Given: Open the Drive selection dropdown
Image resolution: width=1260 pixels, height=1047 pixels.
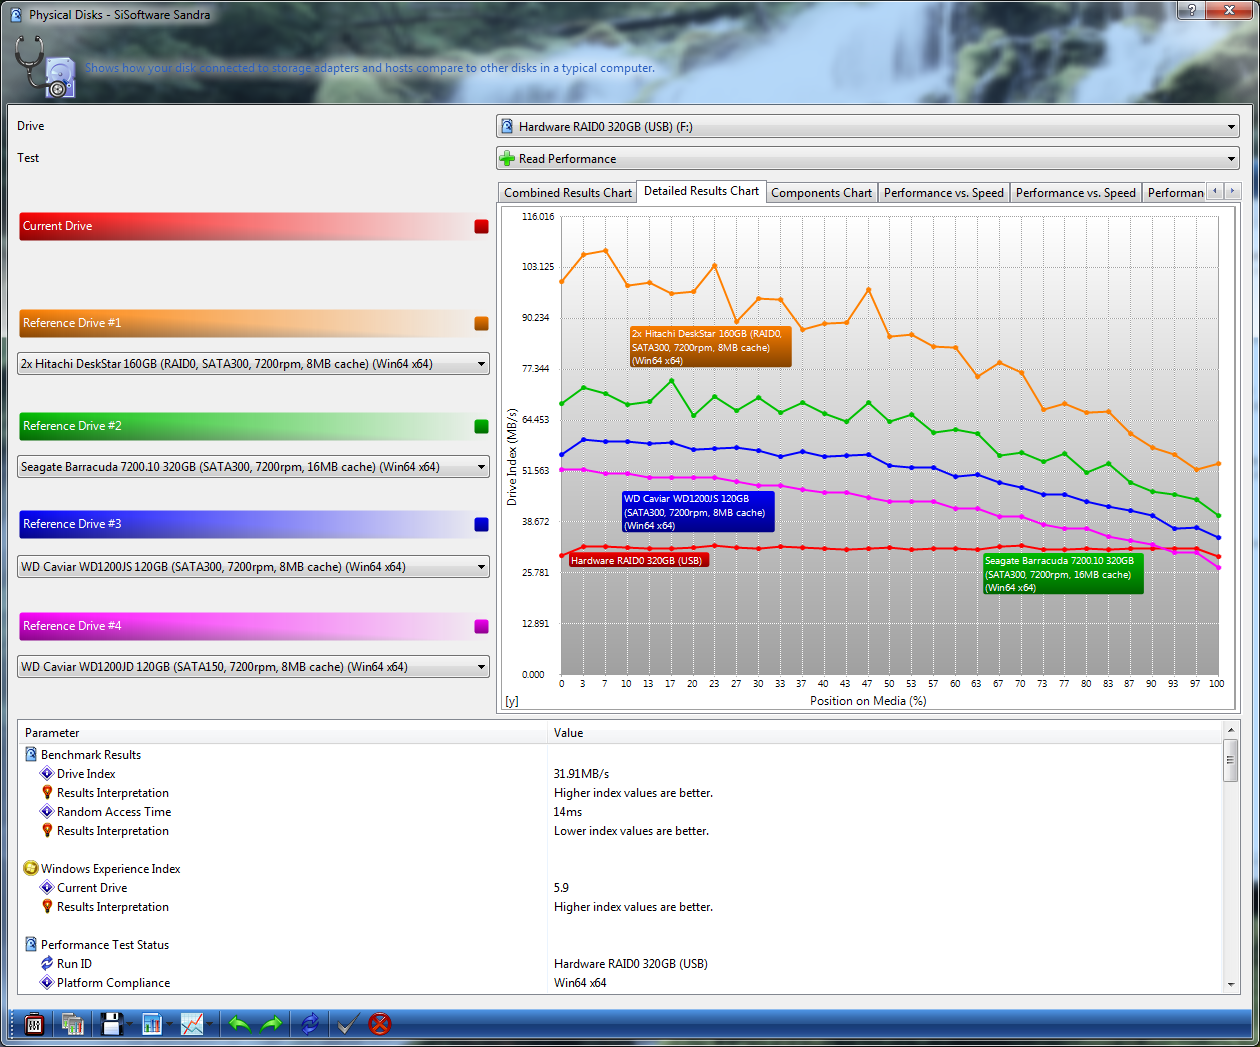Looking at the screenshot, I should click(868, 127).
